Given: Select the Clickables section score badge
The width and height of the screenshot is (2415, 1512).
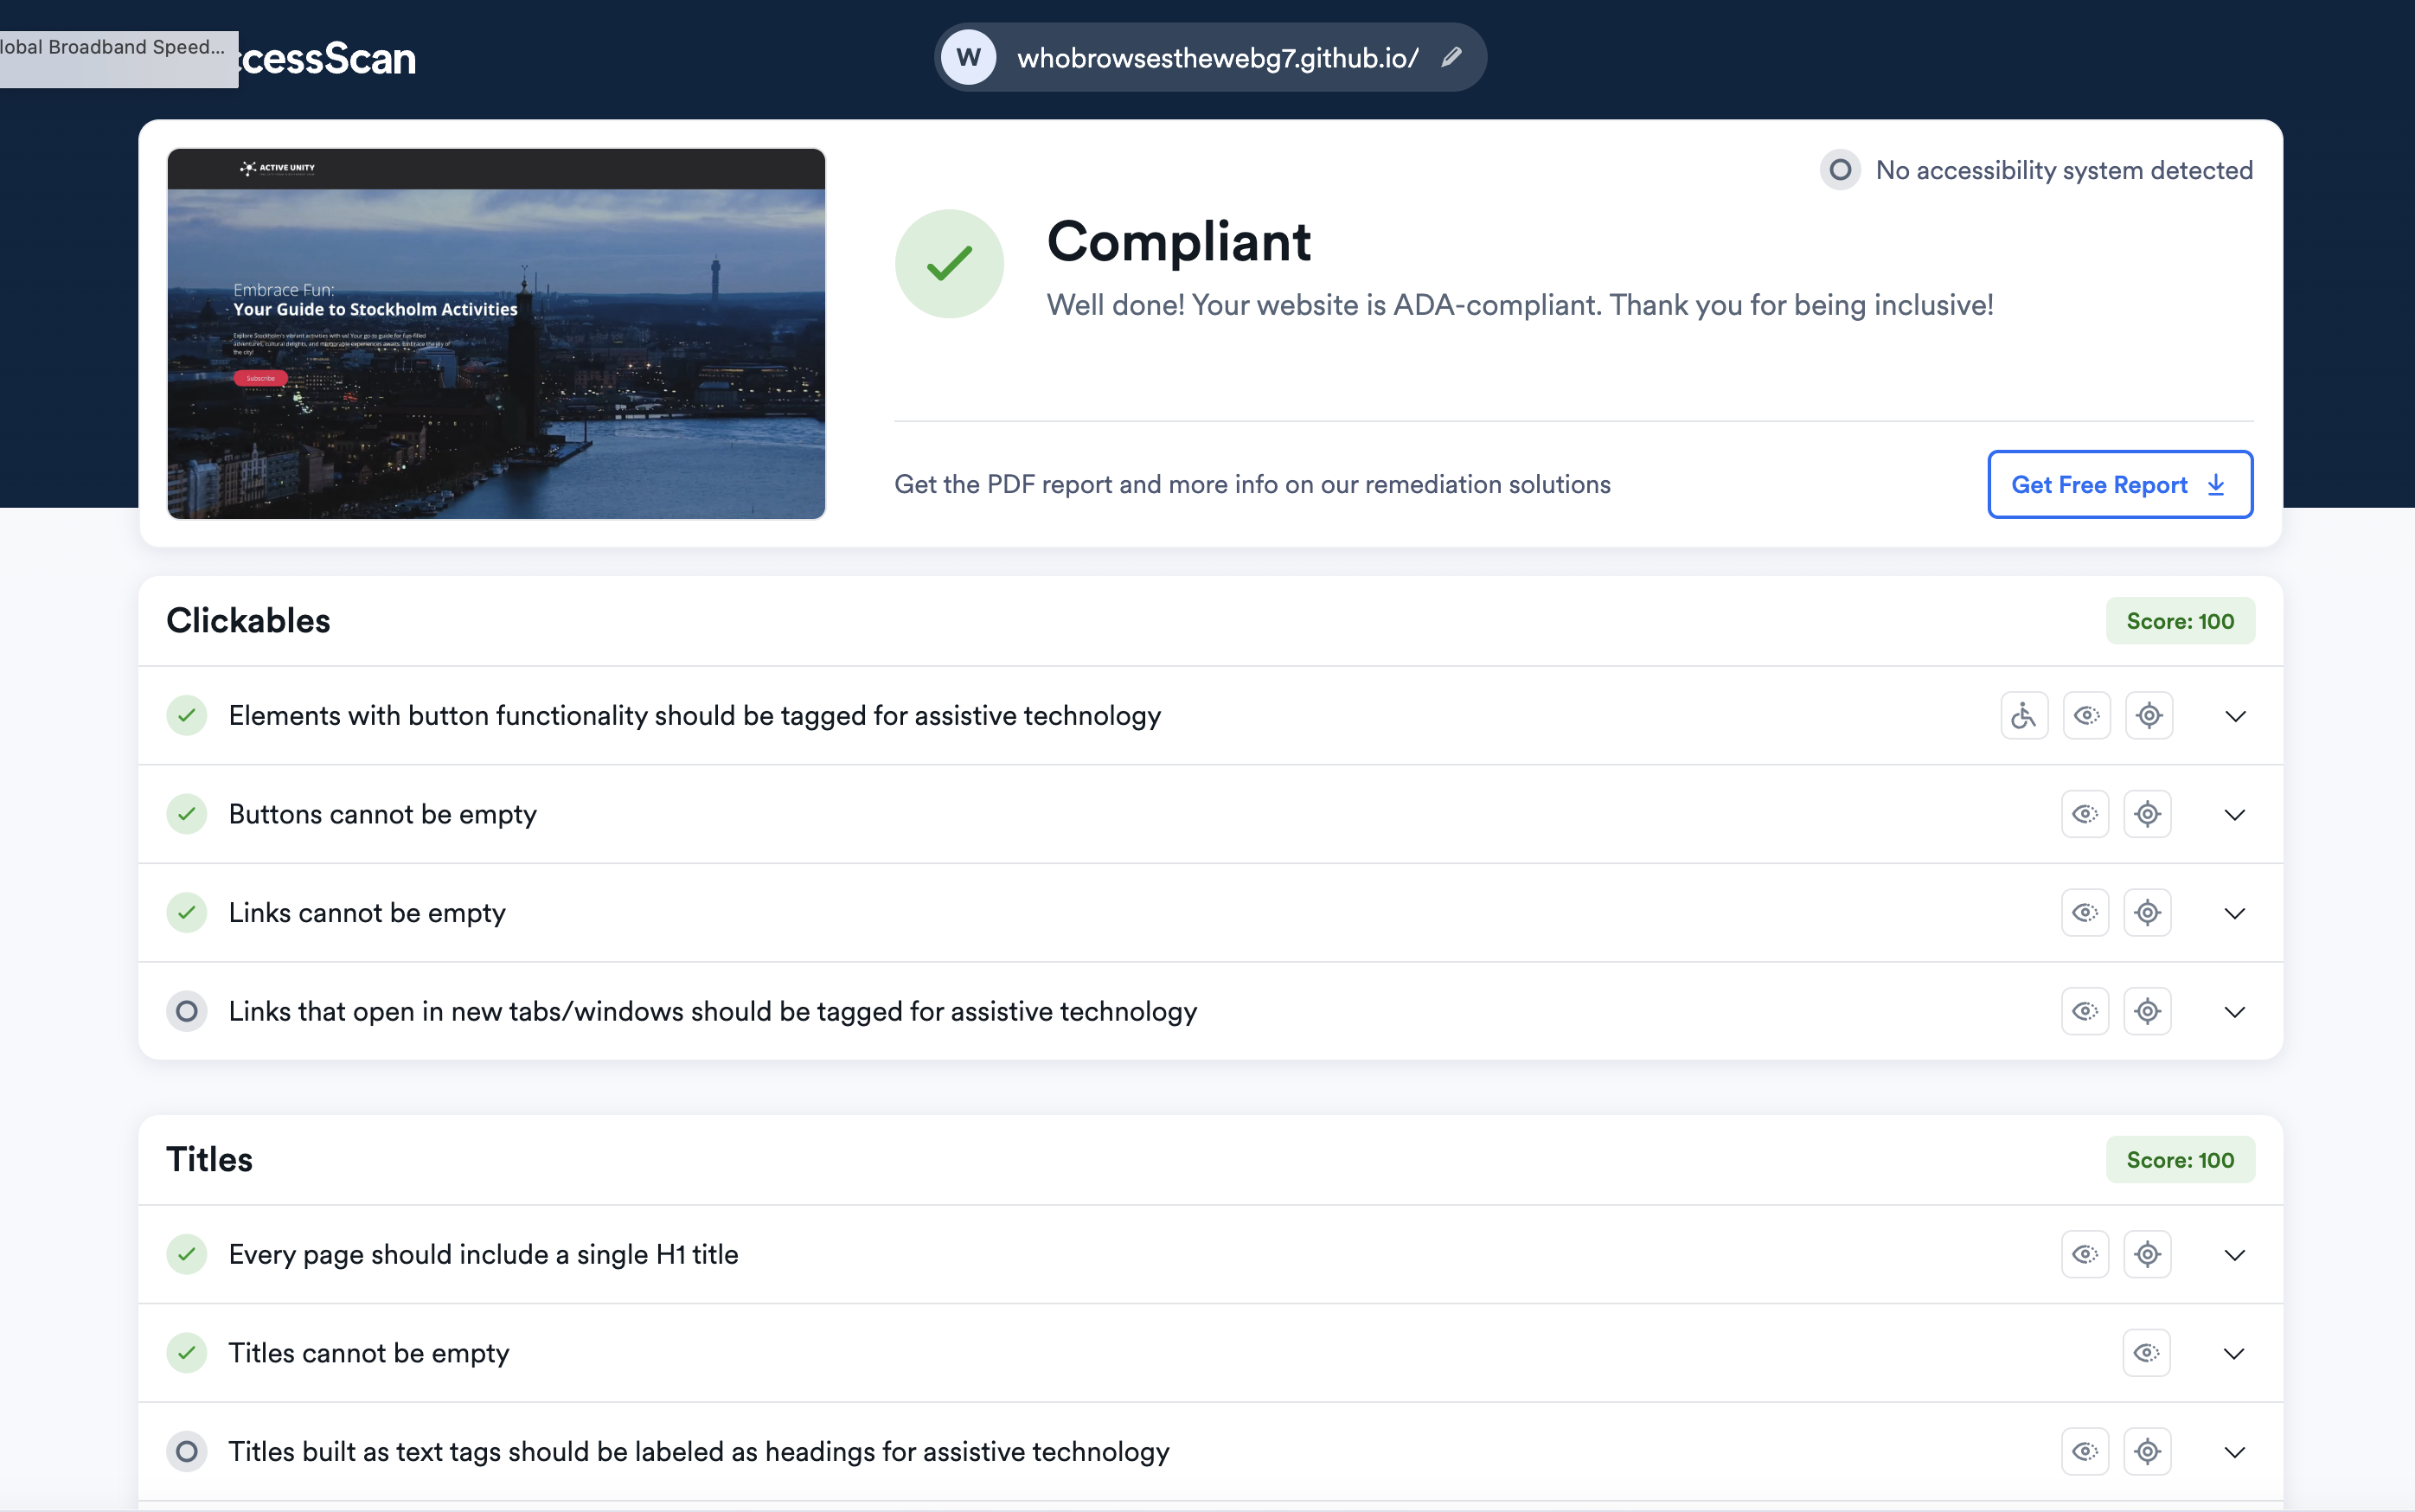Looking at the screenshot, I should coord(2181,620).
